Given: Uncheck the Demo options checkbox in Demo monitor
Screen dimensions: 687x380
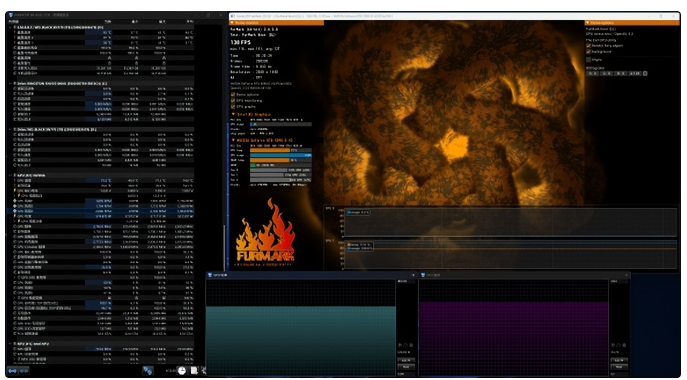Looking at the screenshot, I should [233, 95].
